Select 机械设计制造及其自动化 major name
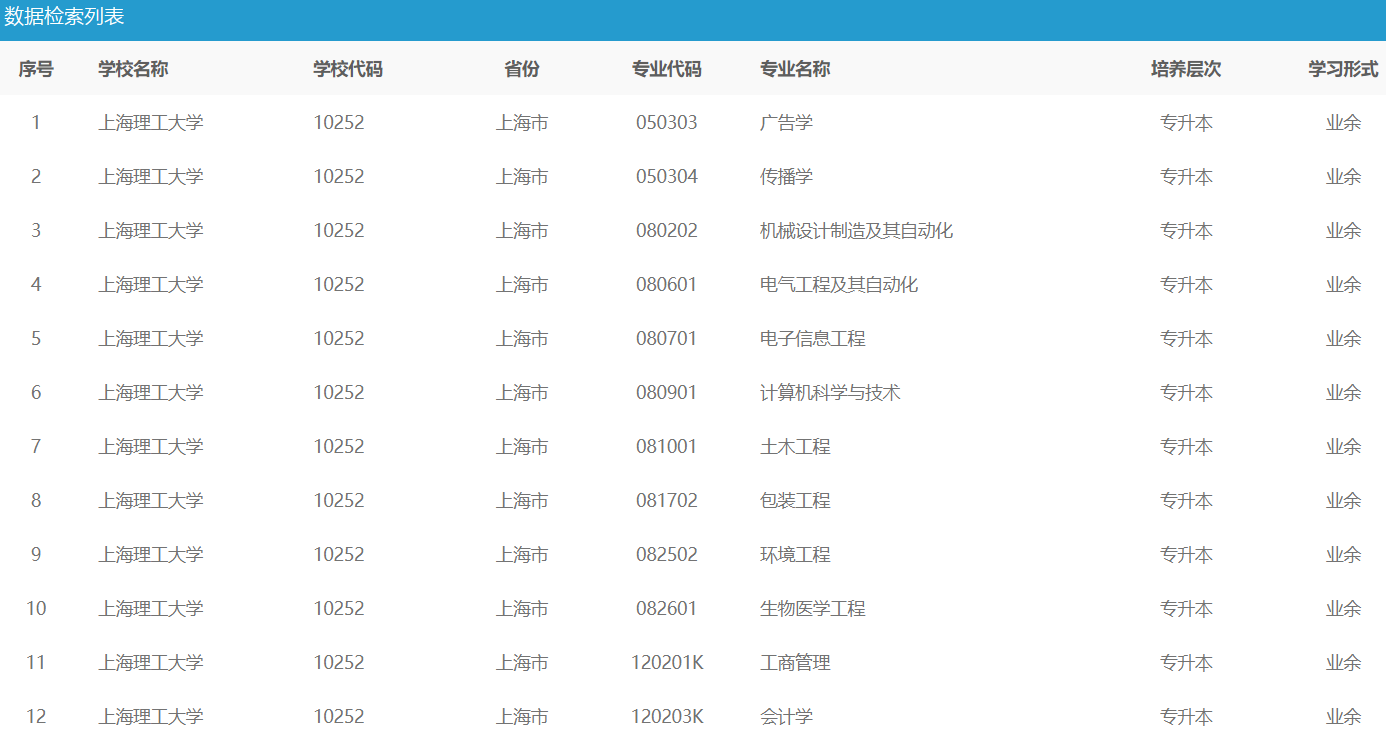The image size is (1386, 738). point(856,231)
